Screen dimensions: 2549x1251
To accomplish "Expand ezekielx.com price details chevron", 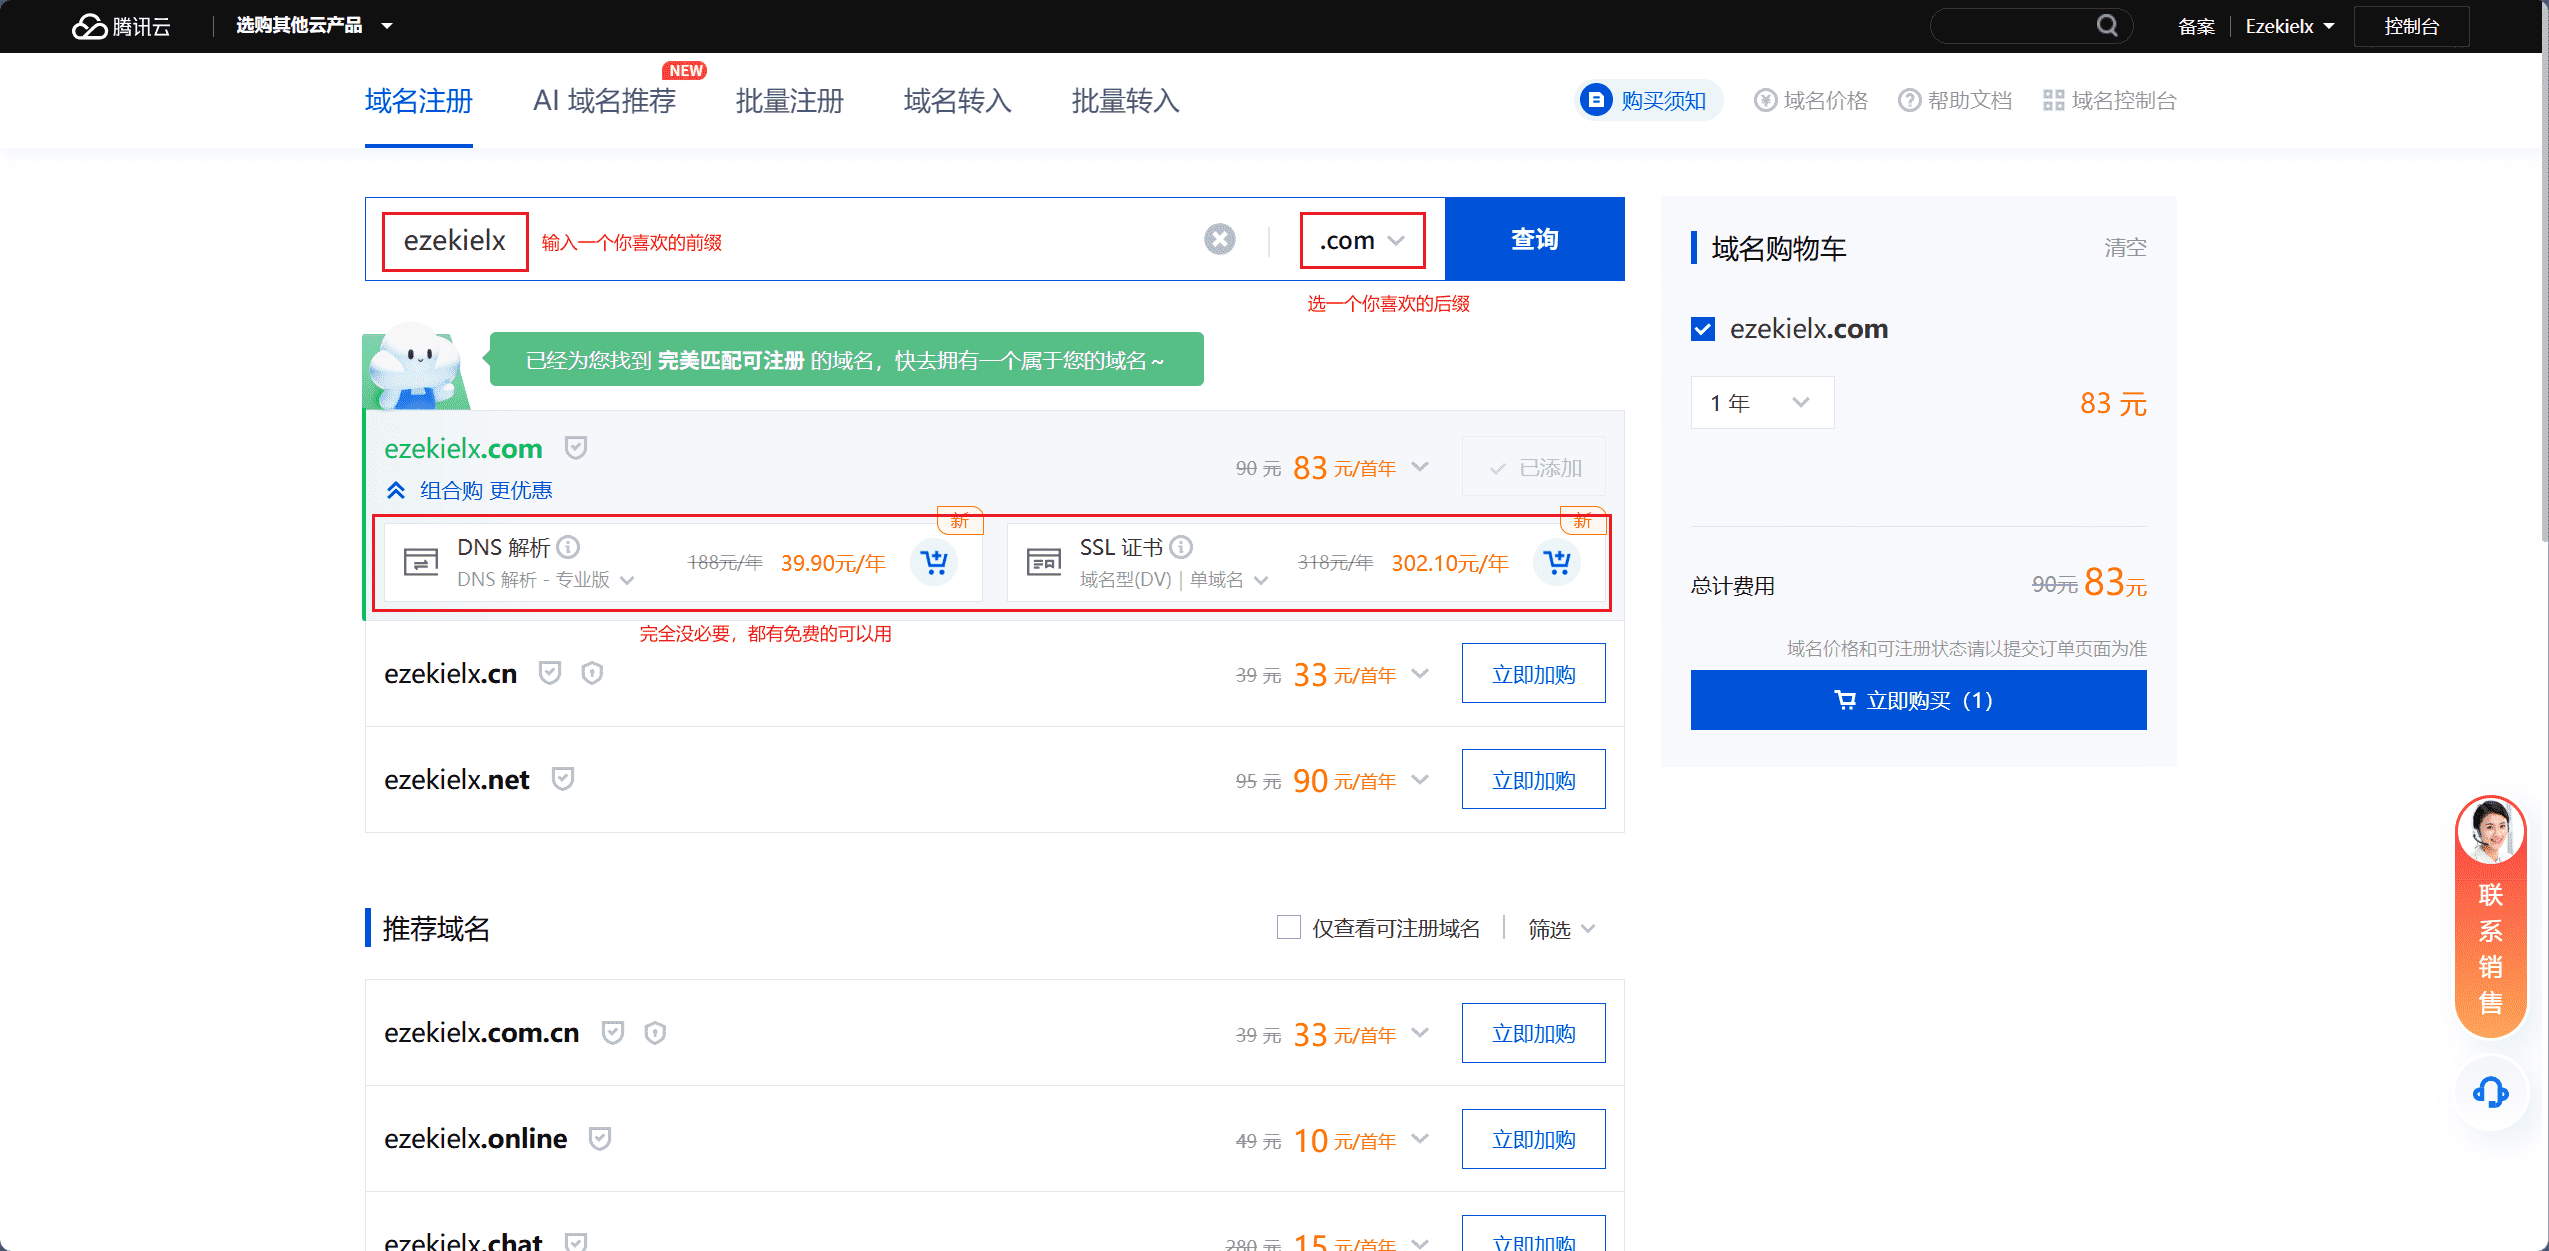I will pyautogui.click(x=1420, y=467).
